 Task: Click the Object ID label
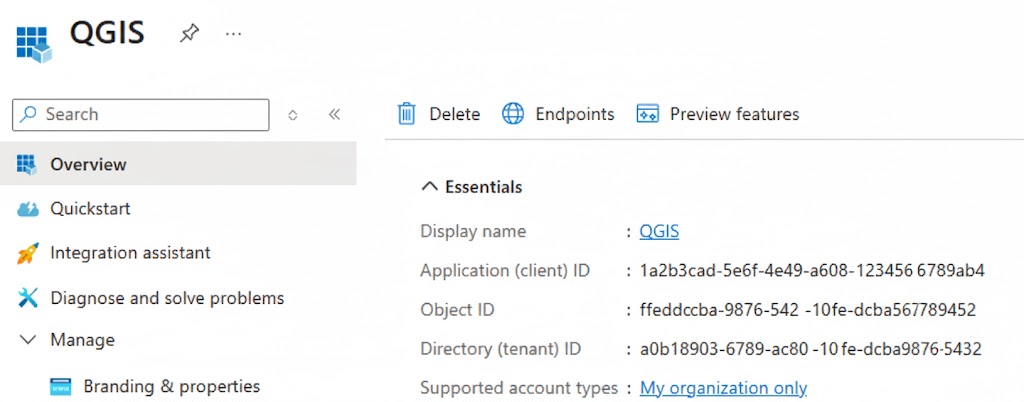tap(457, 310)
